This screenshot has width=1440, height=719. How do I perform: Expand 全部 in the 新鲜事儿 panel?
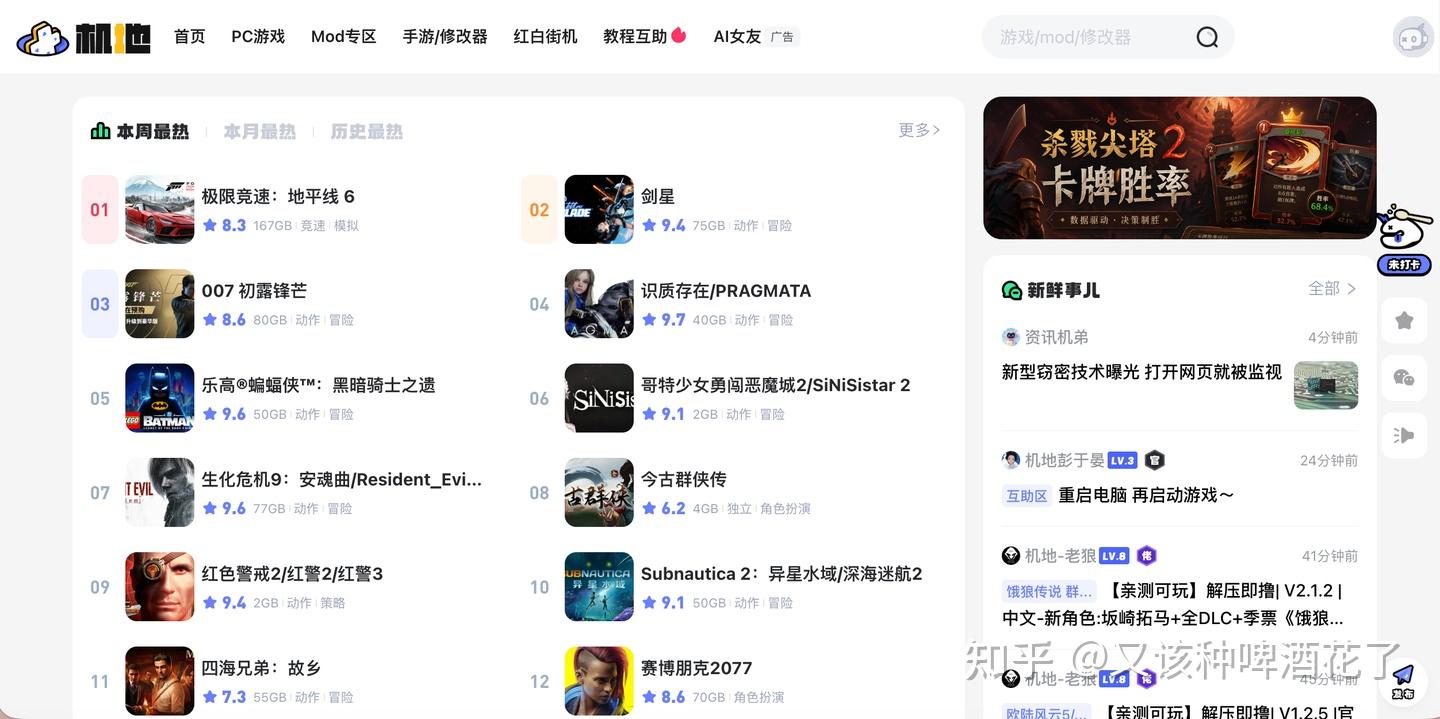click(1332, 288)
